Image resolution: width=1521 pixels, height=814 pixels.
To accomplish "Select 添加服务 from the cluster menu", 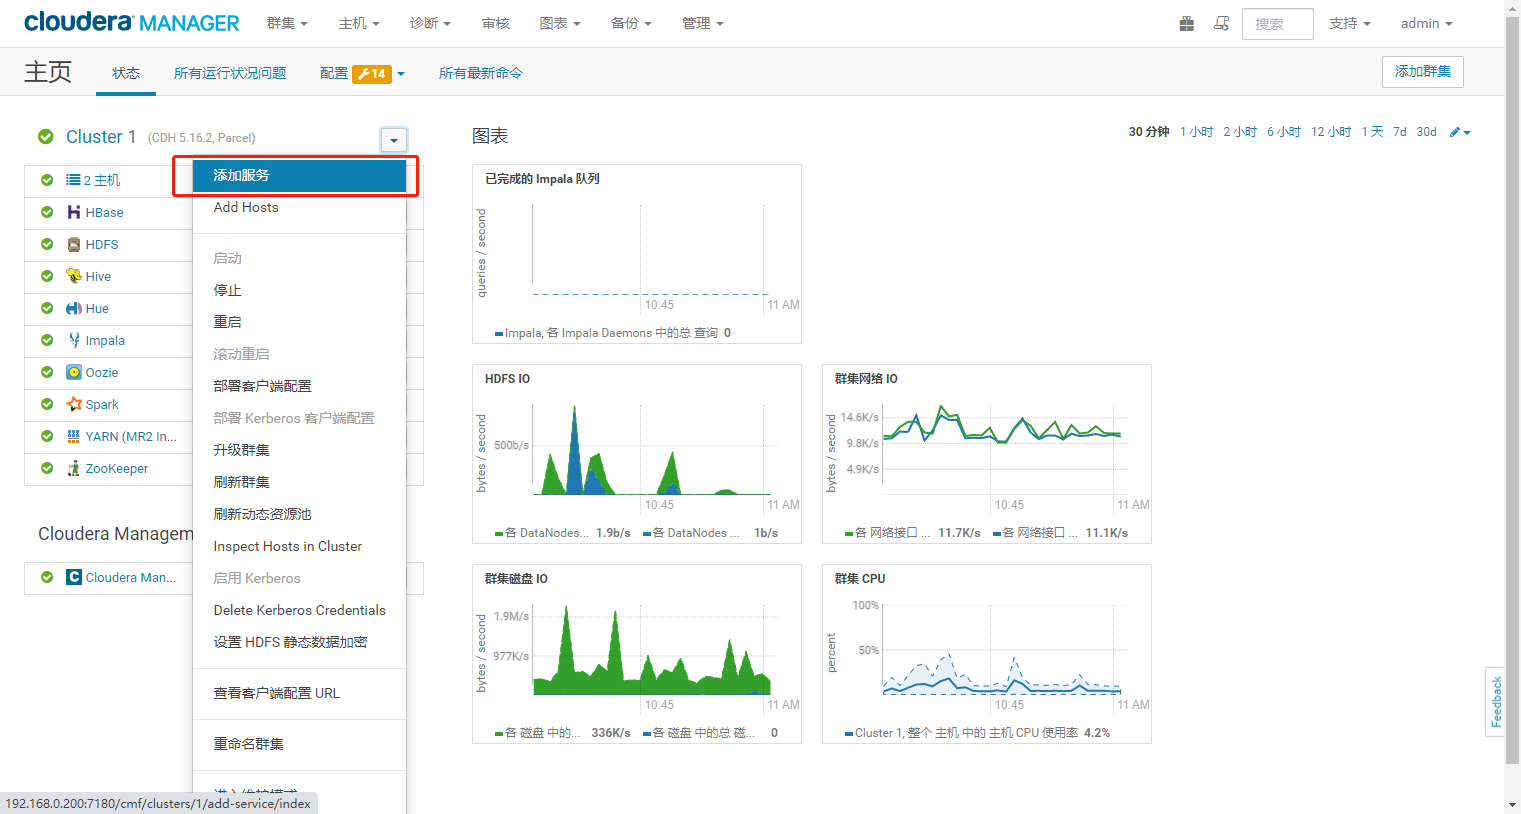I will coord(300,175).
